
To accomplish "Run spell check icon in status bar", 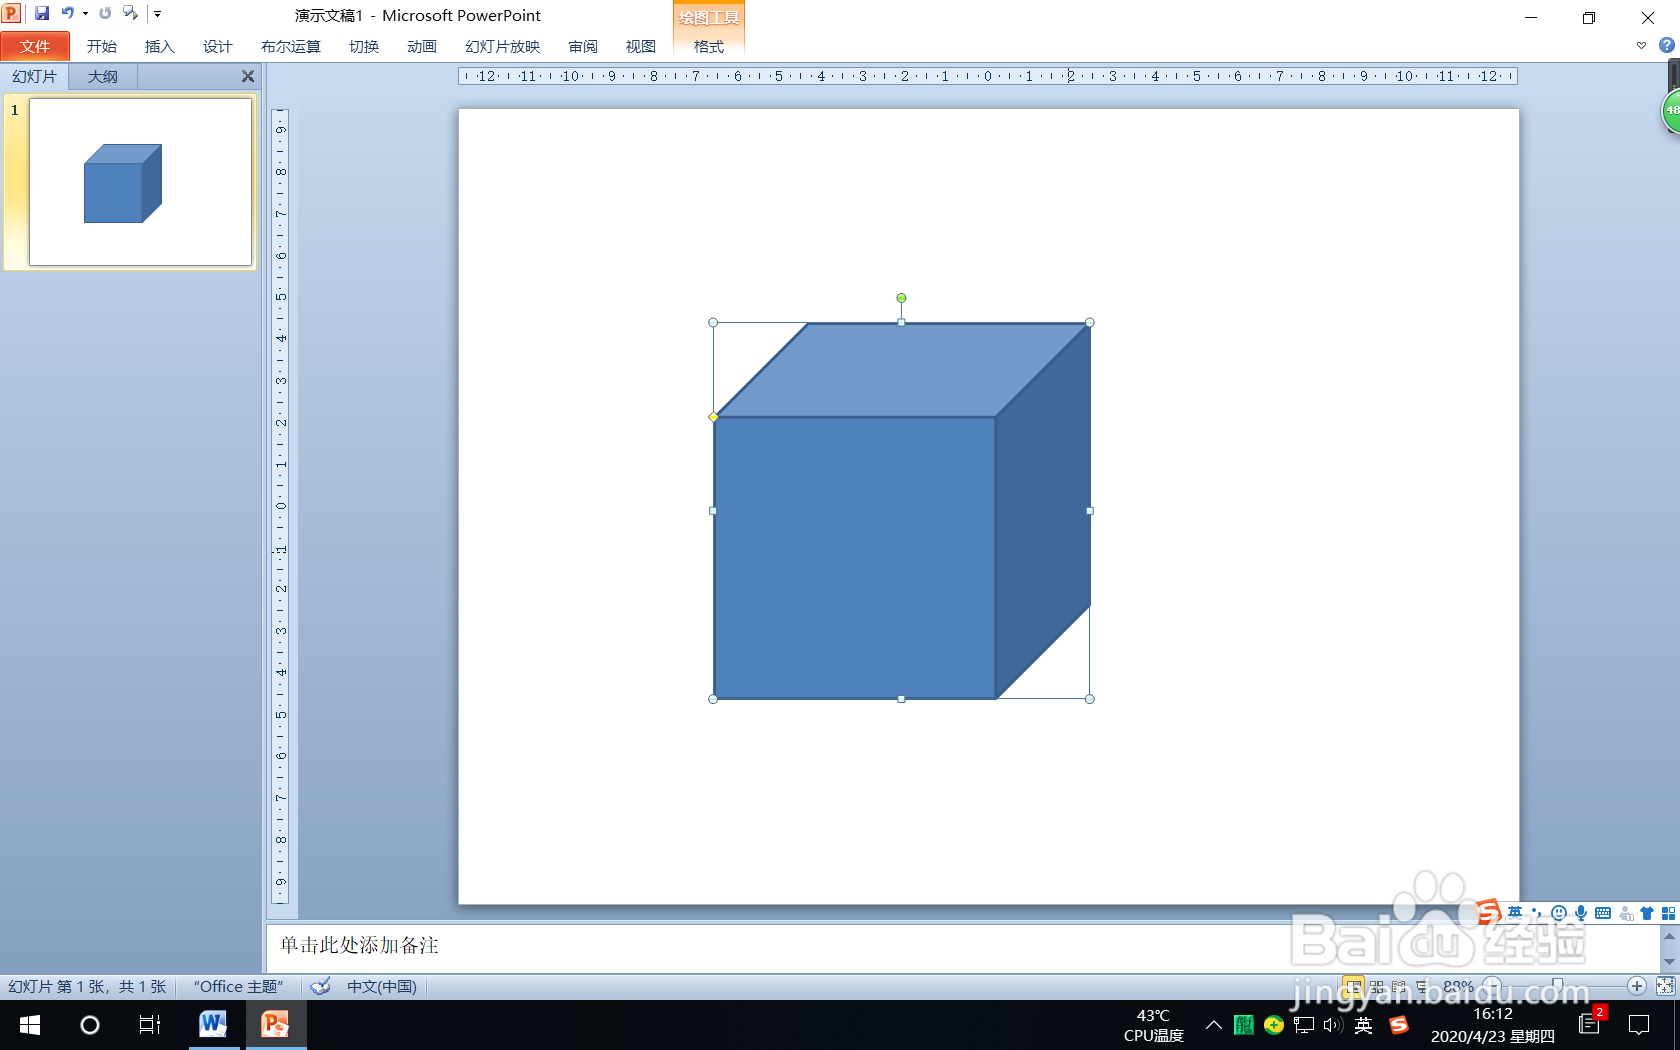I will coord(320,987).
